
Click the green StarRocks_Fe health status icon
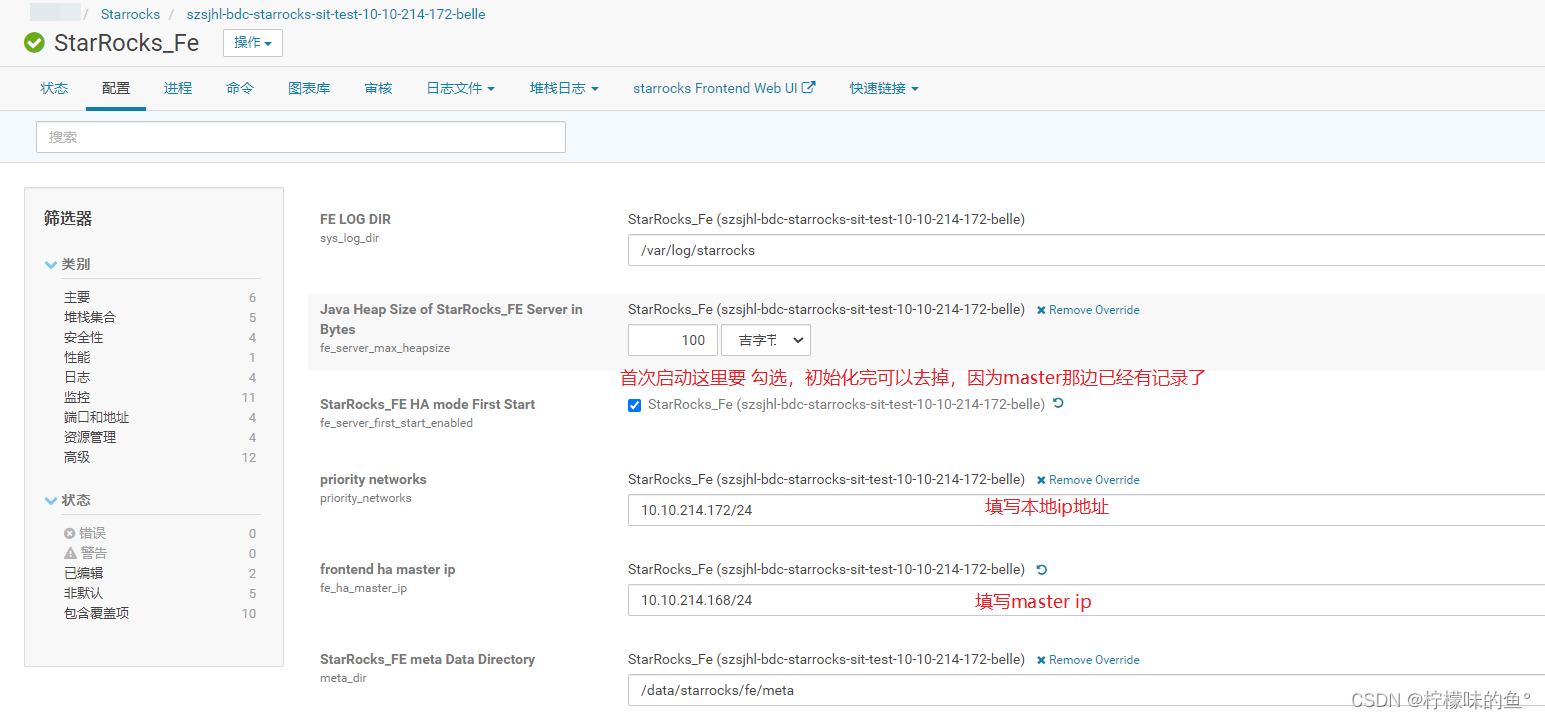pos(34,43)
